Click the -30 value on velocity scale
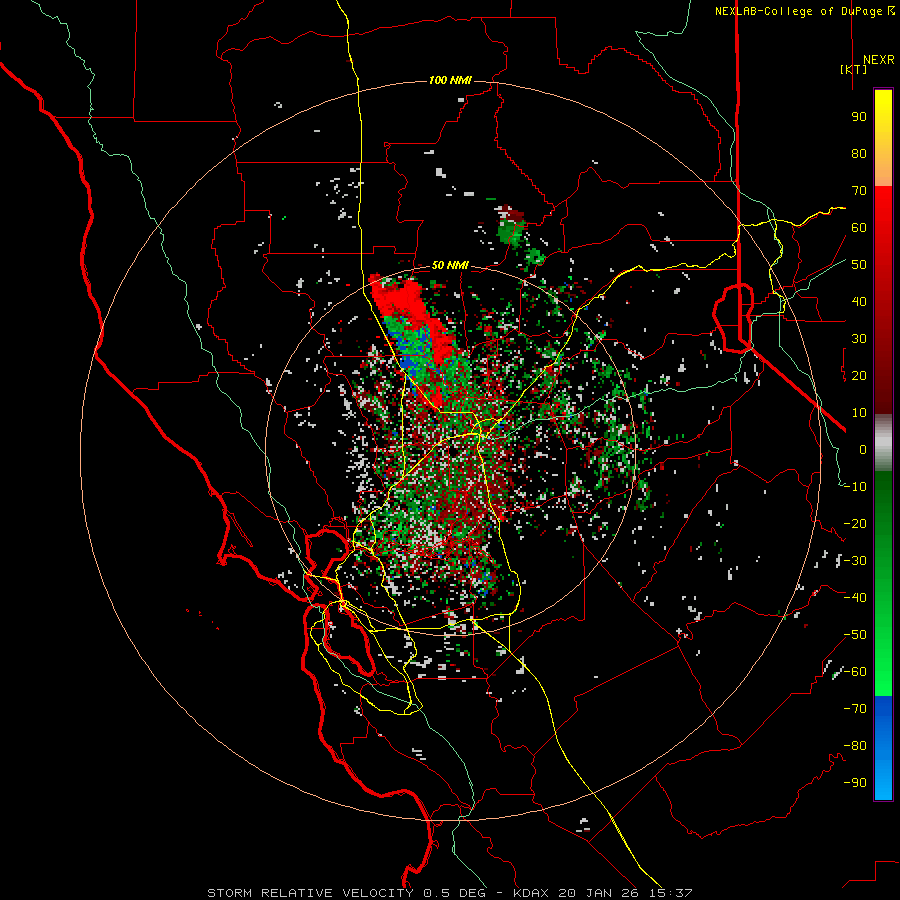 coord(855,561)
